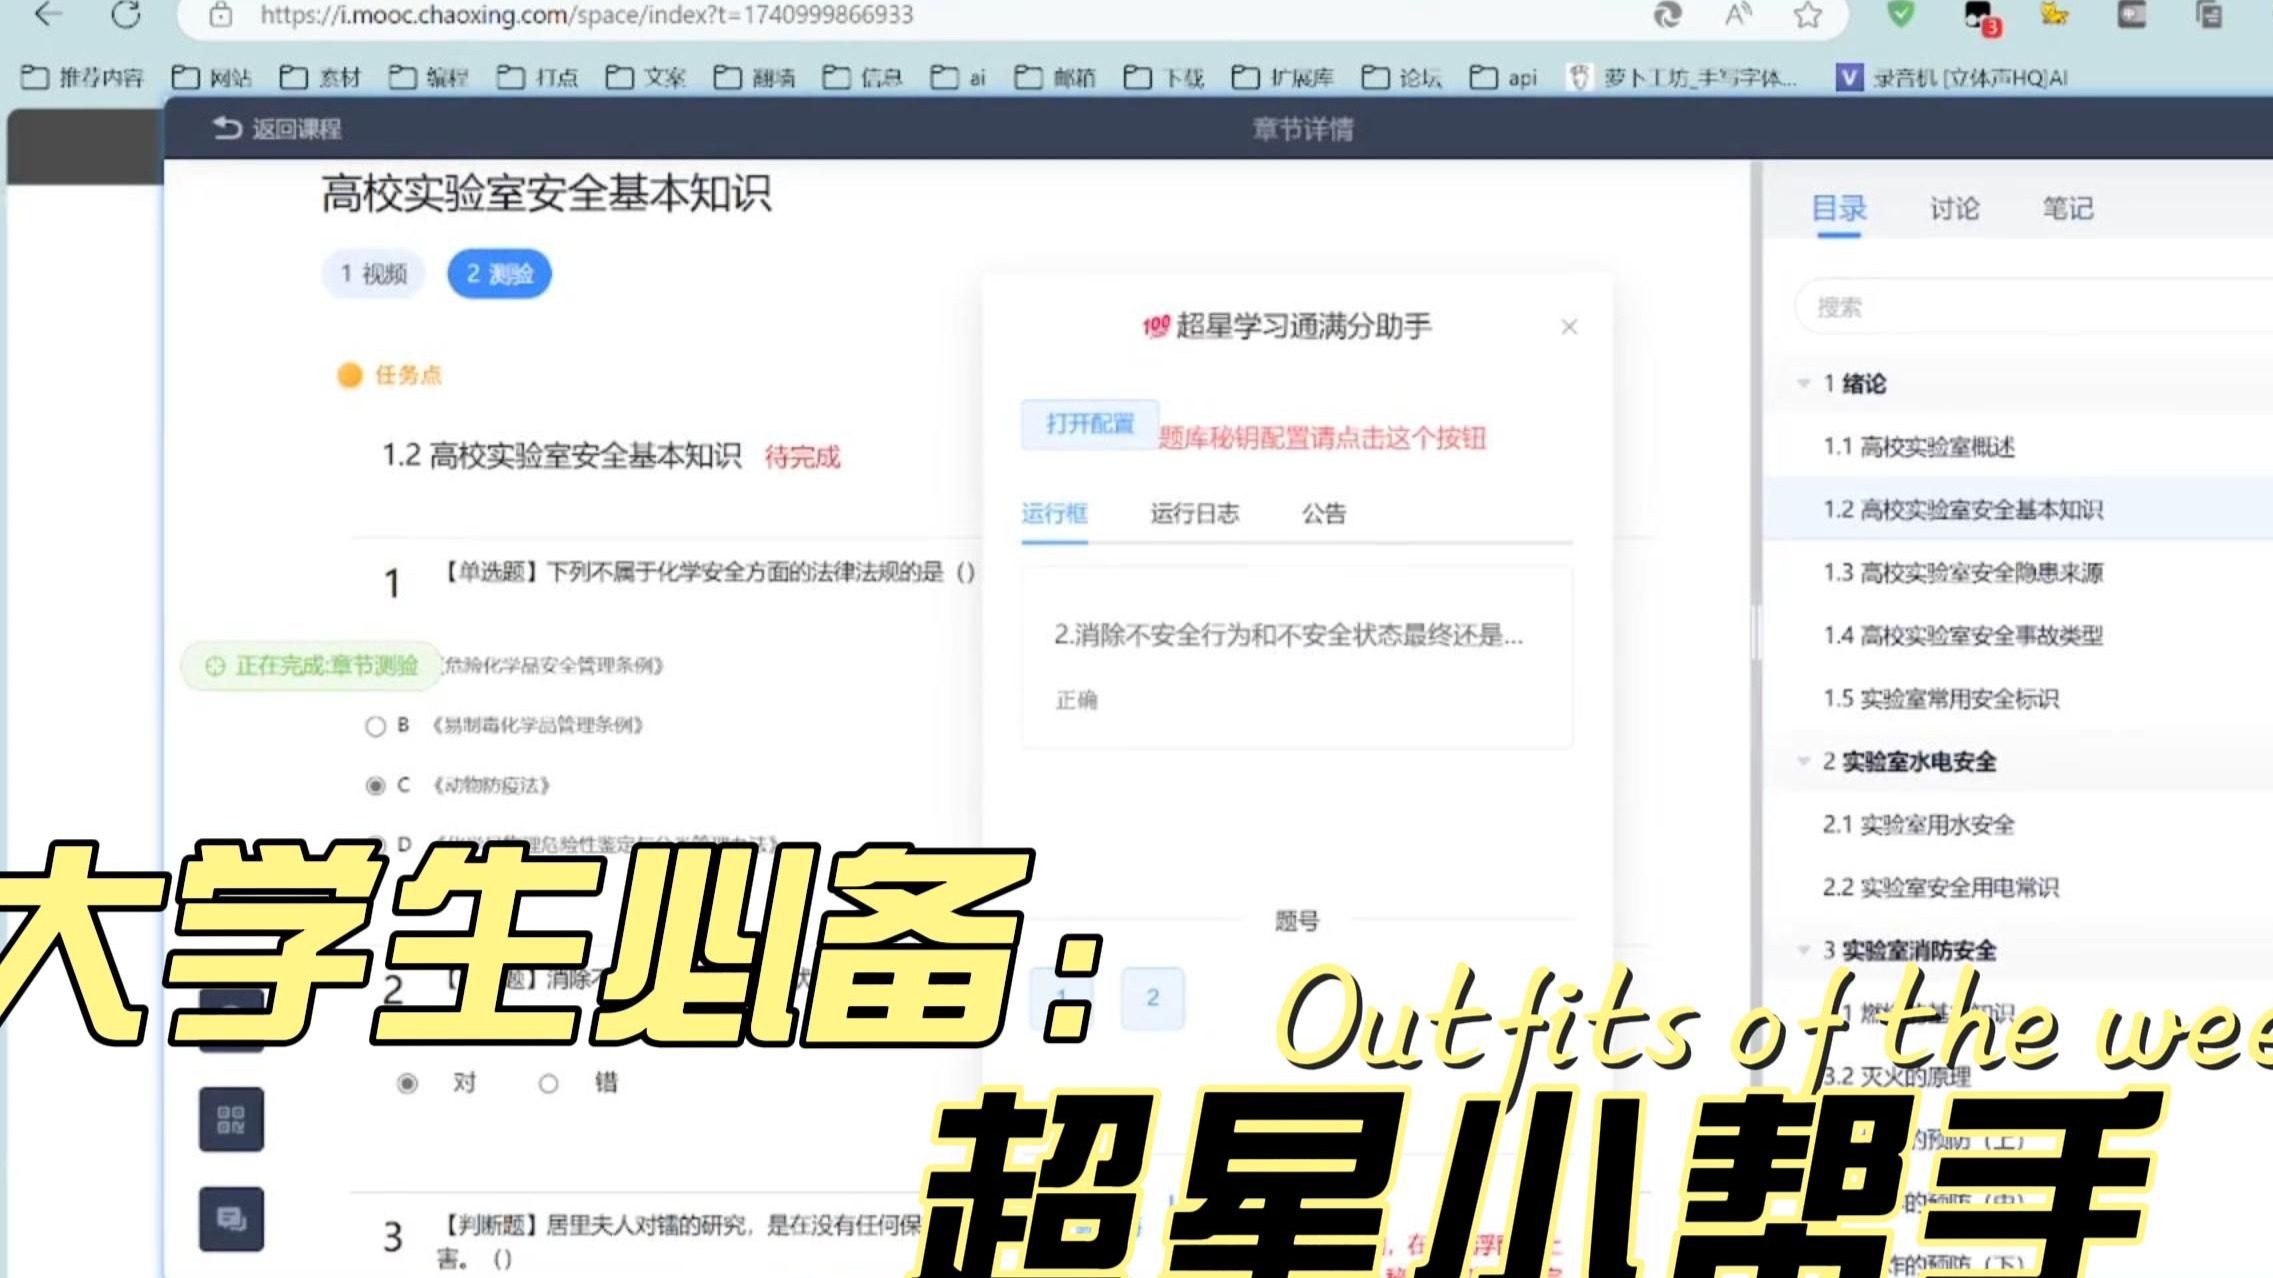The width and height of the screenshot is (2273, 1278).
Task: Open the 信息 bookmark folder
Action: [863, 77]
